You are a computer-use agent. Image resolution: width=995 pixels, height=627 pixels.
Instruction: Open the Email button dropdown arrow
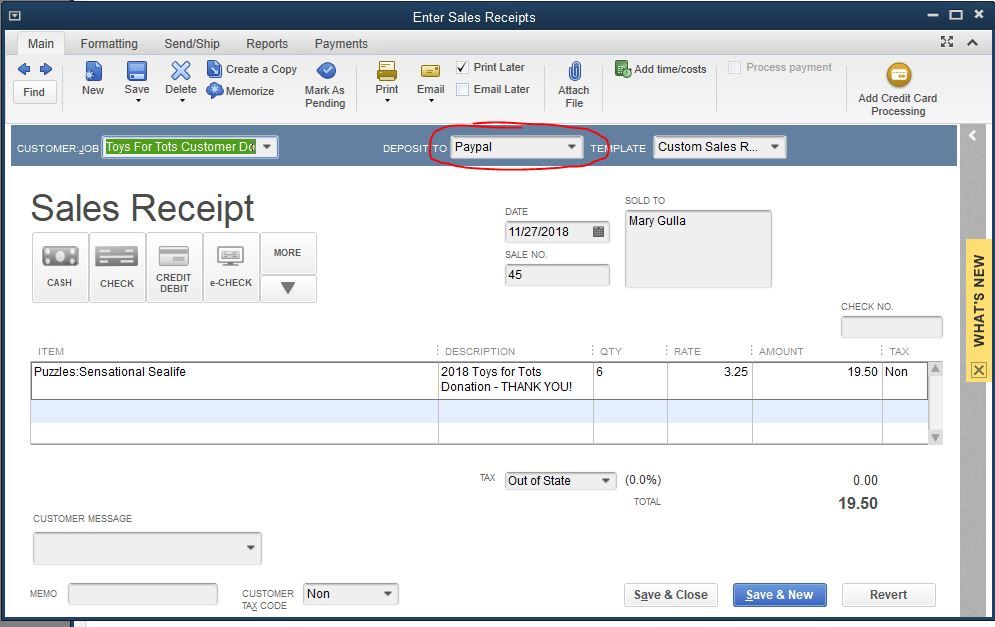[x=432, y=100]
